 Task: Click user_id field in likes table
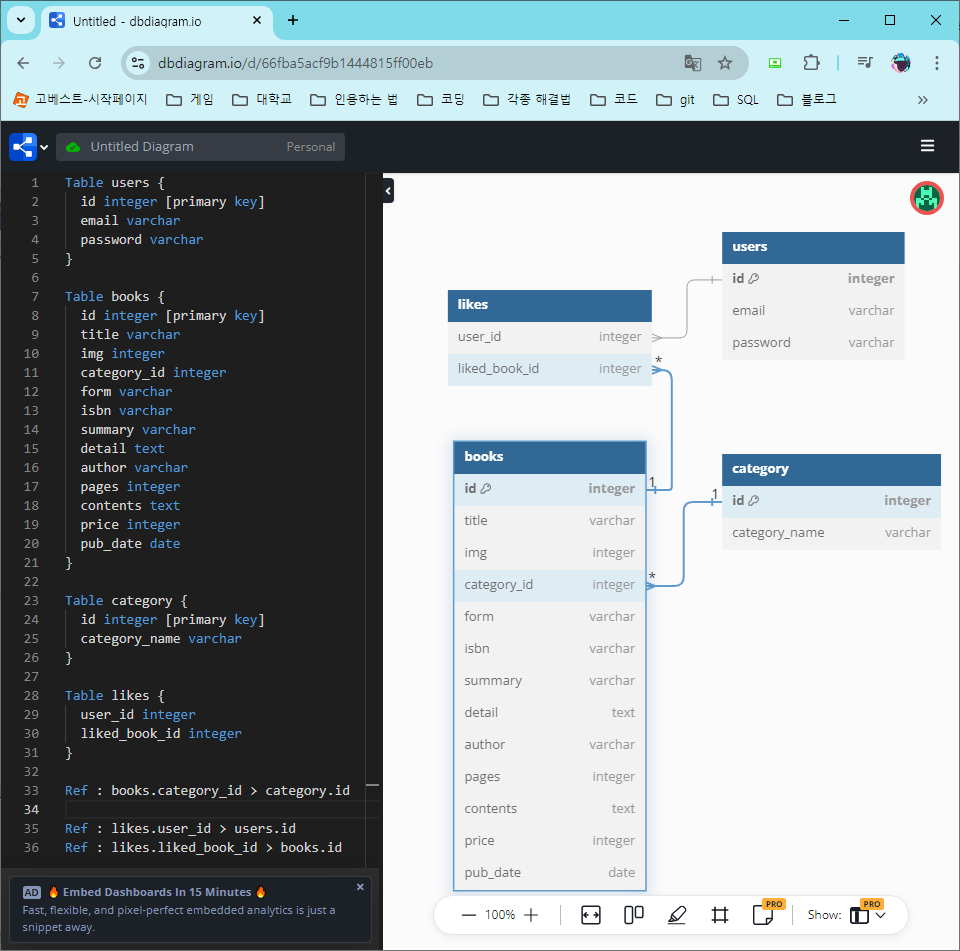tap(549, 337)
